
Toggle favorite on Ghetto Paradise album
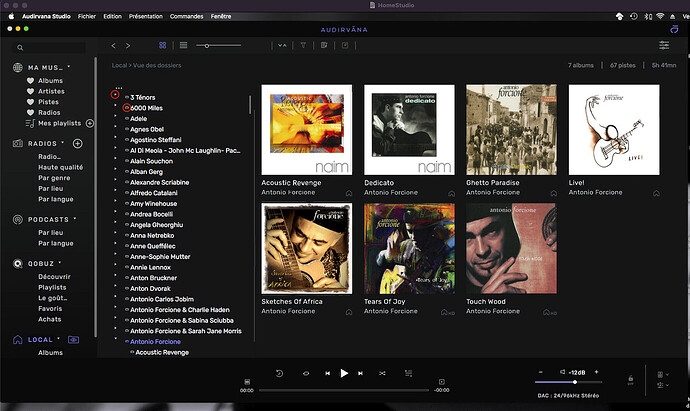pos(554,193)
